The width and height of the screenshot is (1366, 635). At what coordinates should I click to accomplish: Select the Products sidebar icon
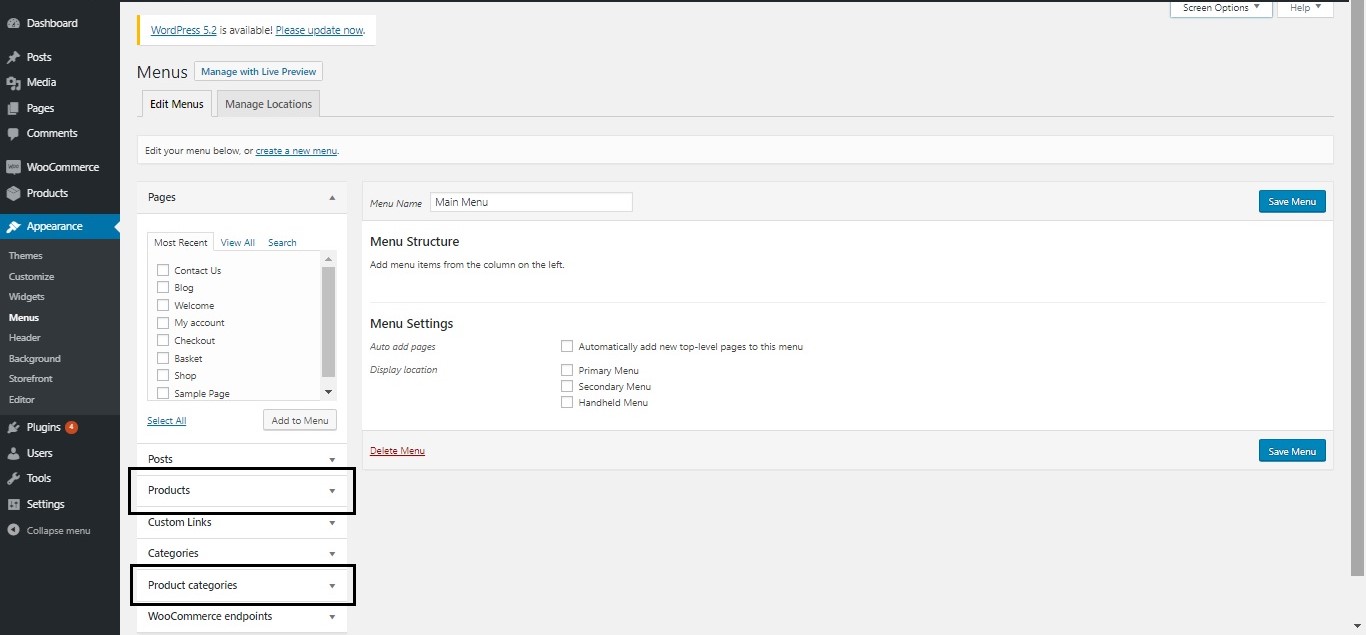pyautogui.click(x=13, y=192)
